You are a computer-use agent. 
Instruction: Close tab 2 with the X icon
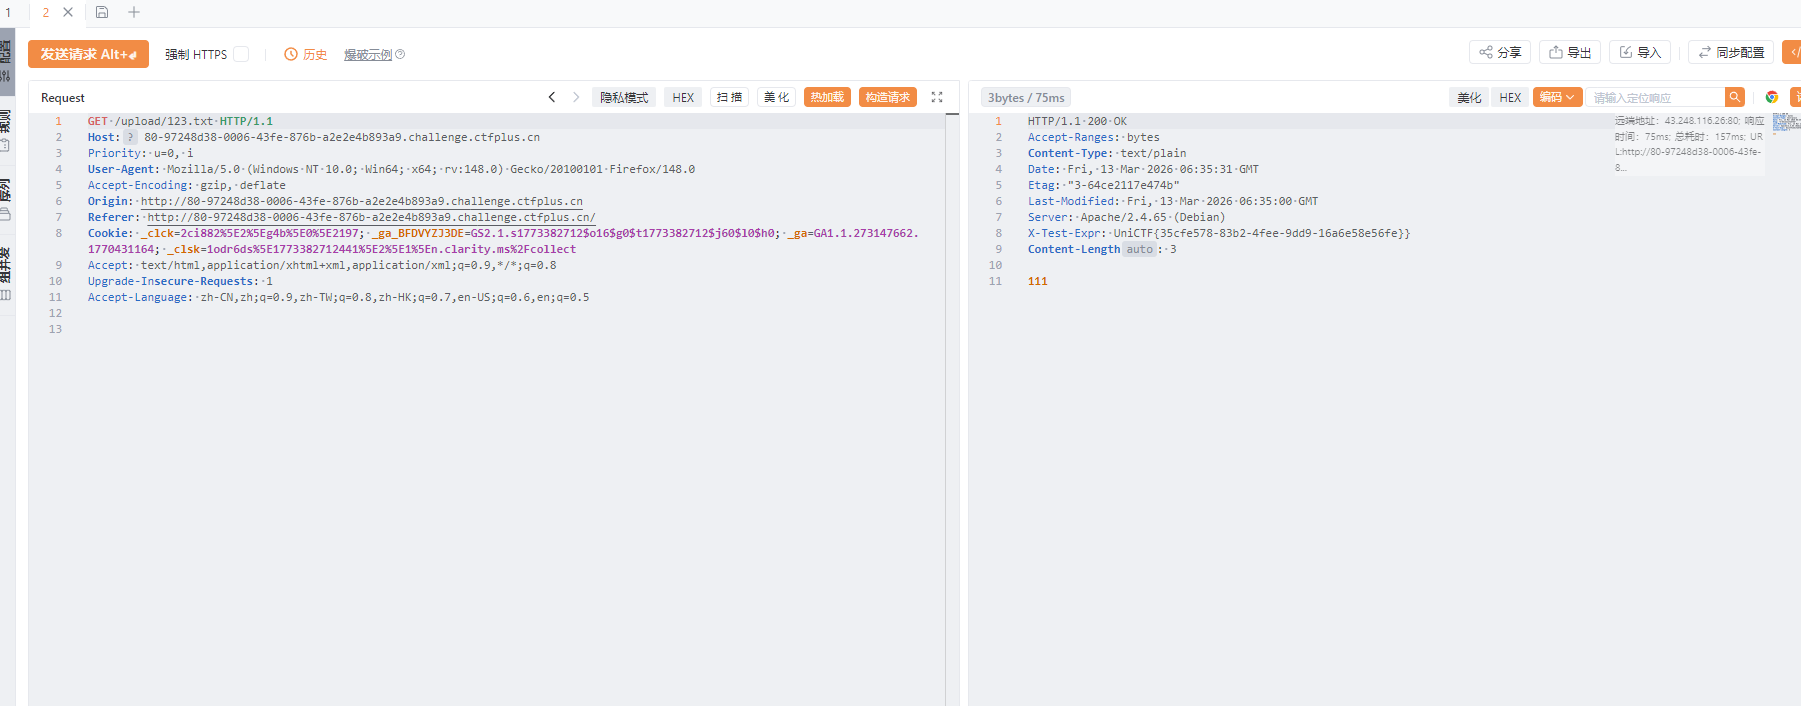(68, 12)
